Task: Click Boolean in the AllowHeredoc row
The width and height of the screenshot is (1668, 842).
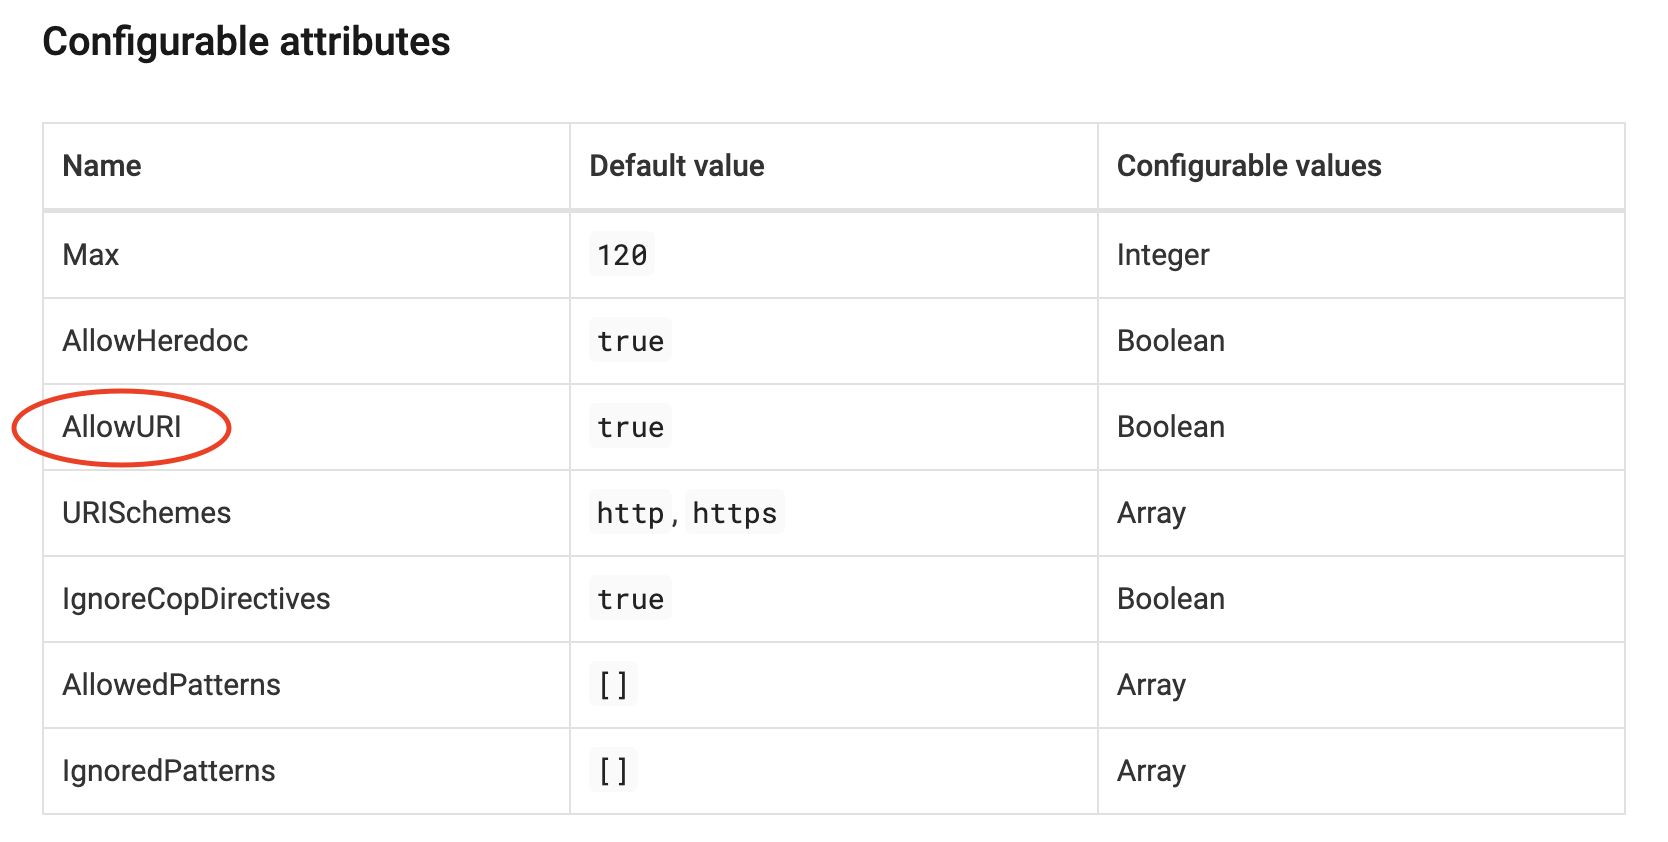Action: click(x=1171, y=341)
